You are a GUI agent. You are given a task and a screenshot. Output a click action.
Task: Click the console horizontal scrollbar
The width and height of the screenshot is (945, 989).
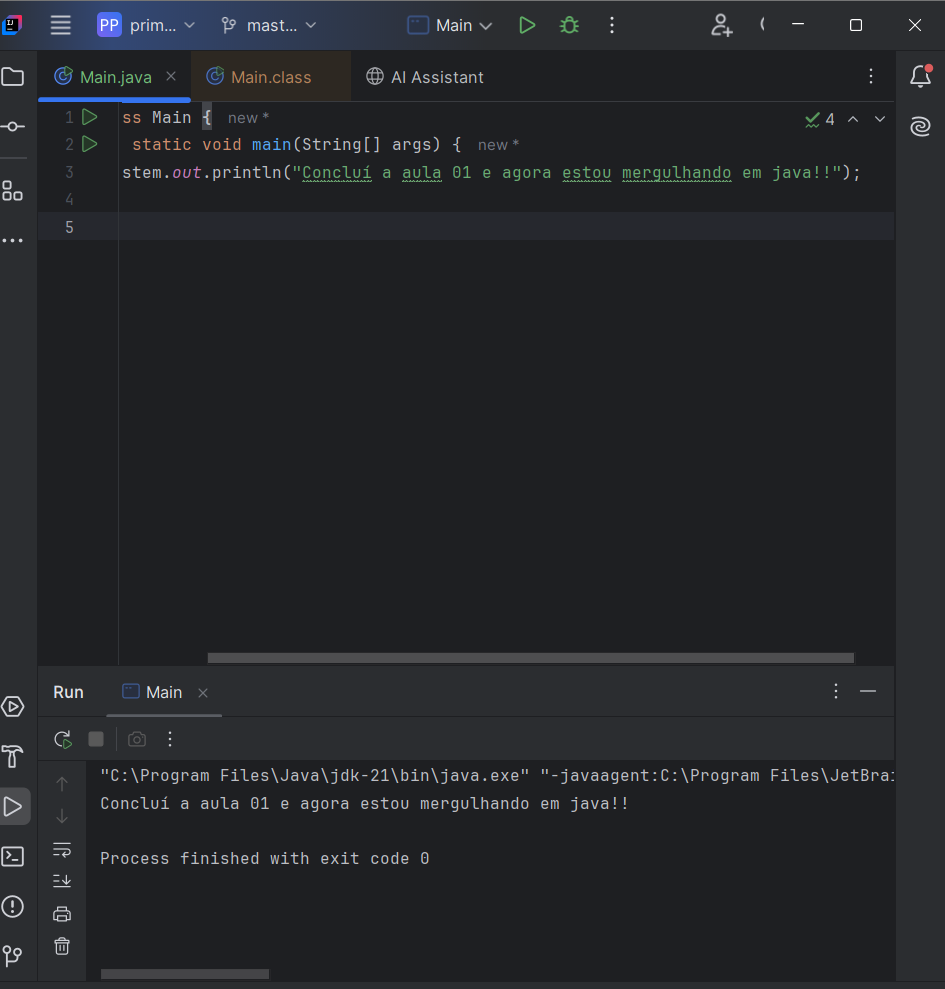[x=185, y=974]
